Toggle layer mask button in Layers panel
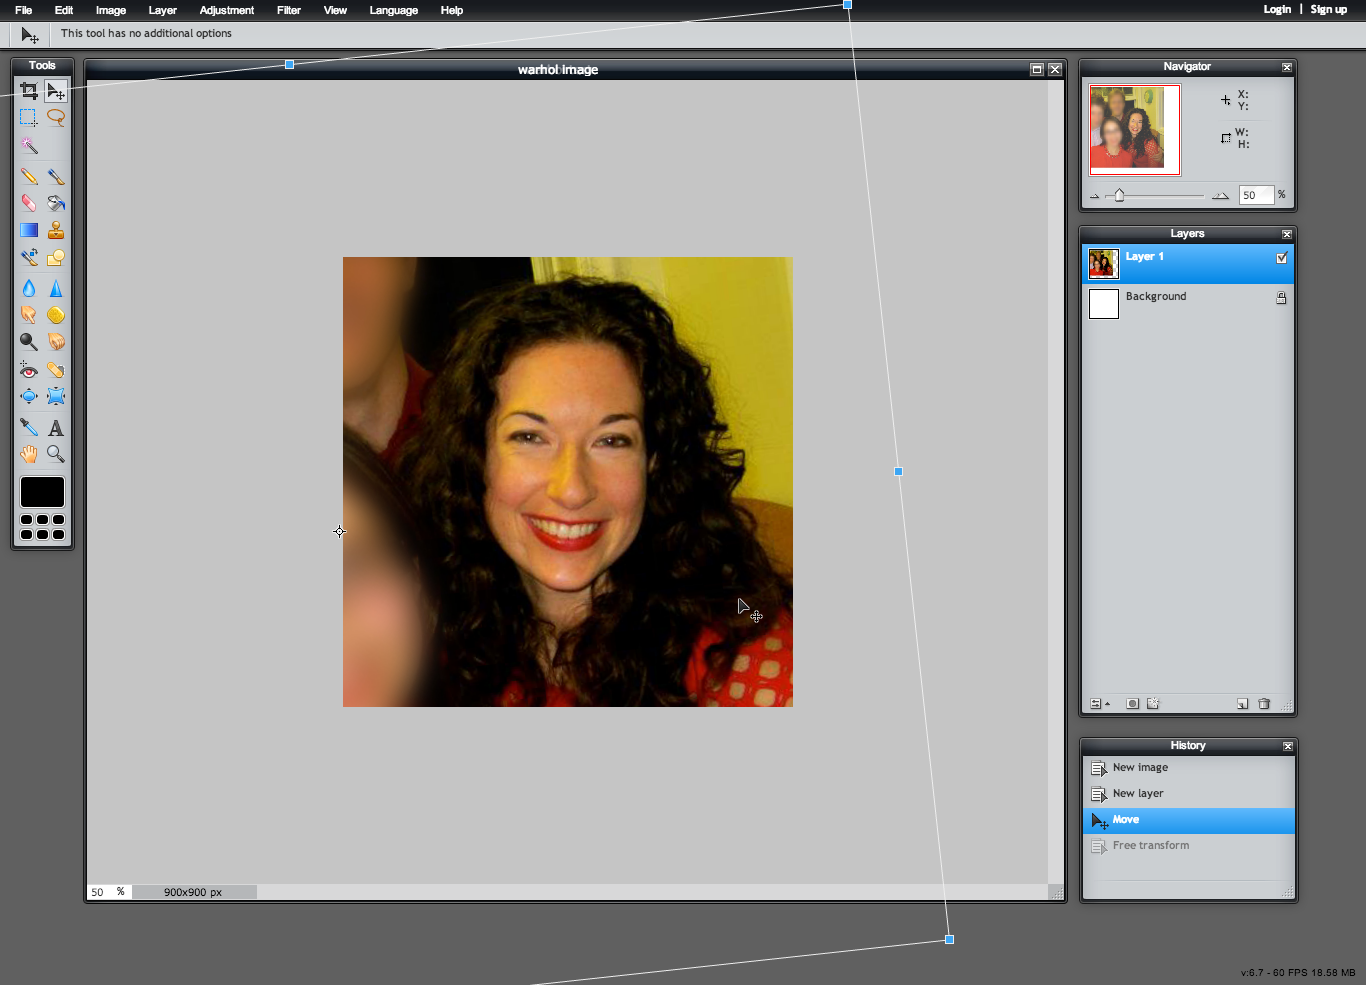The width and height of the screenshot is (1366, 985). [x=1132, y=704]
